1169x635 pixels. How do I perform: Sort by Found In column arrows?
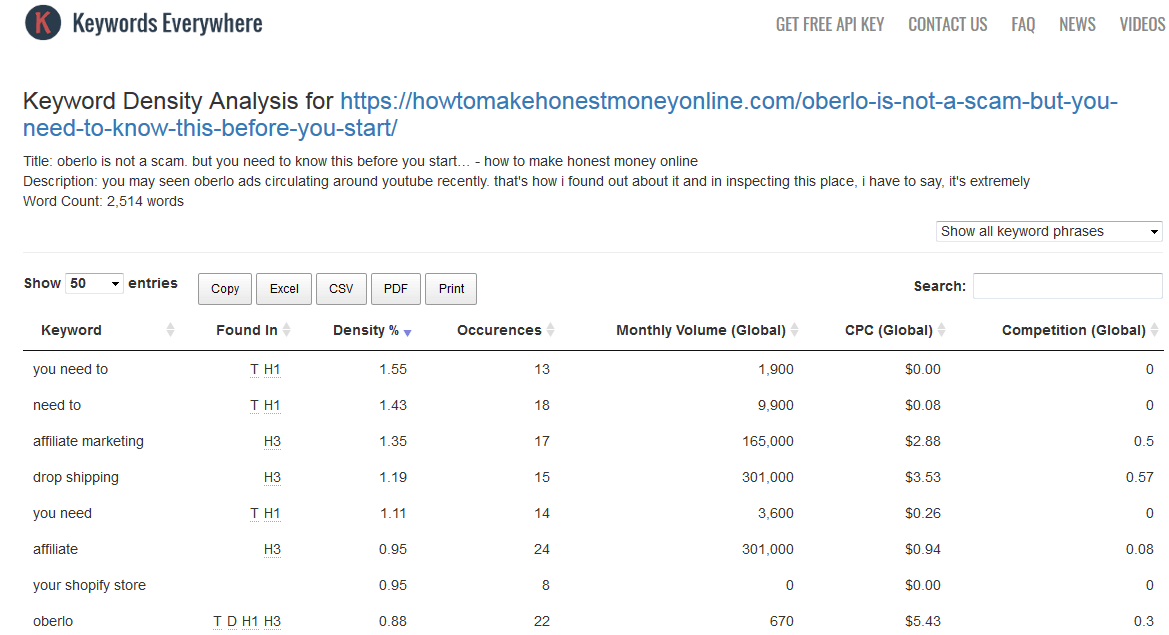tap(286, 330)
